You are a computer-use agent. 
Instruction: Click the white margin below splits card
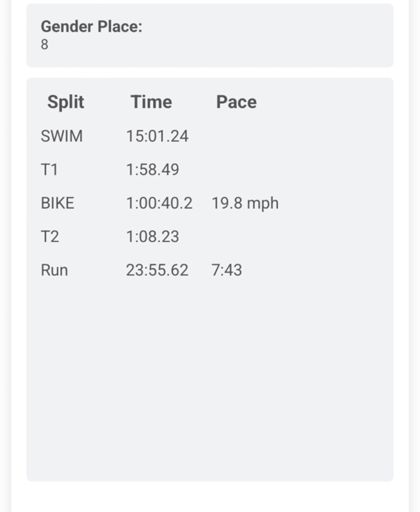pos(210,497)
